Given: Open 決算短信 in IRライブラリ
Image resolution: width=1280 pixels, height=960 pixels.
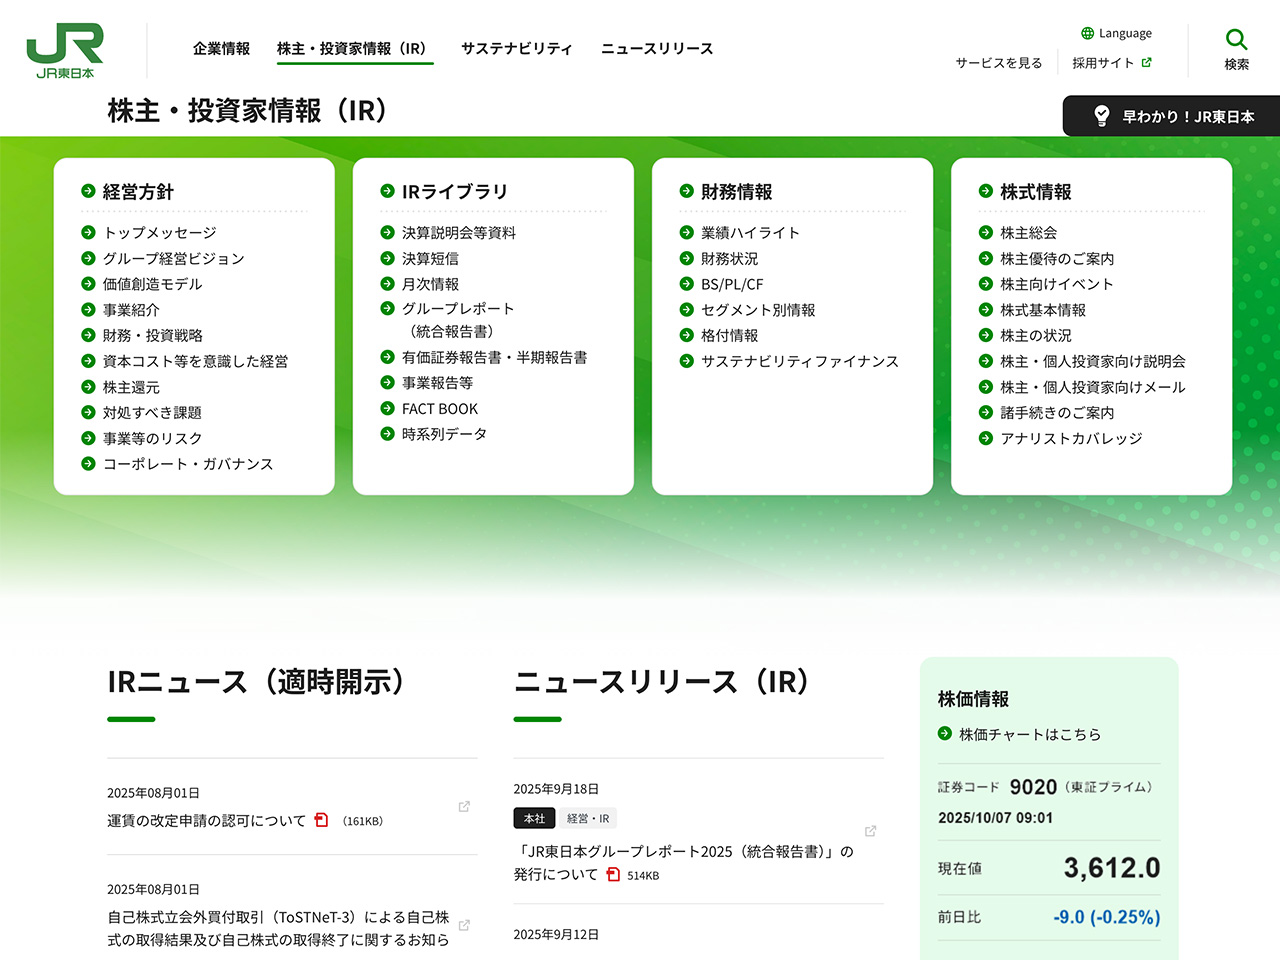Looking at the screenshot, I should coord(430,258).
